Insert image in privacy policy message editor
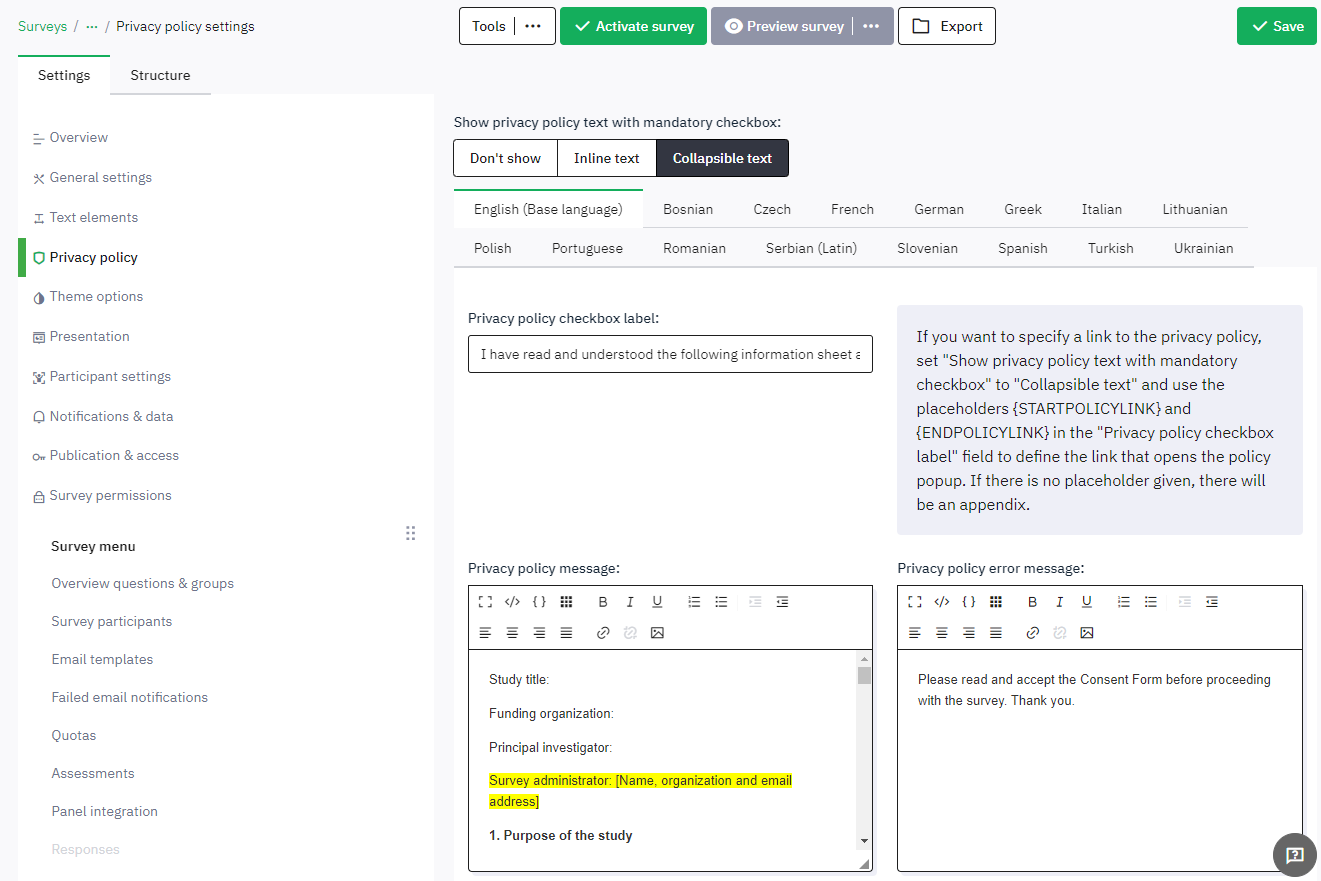The width and height of the screenshot is (1321, 881). [x=657, y=633]
